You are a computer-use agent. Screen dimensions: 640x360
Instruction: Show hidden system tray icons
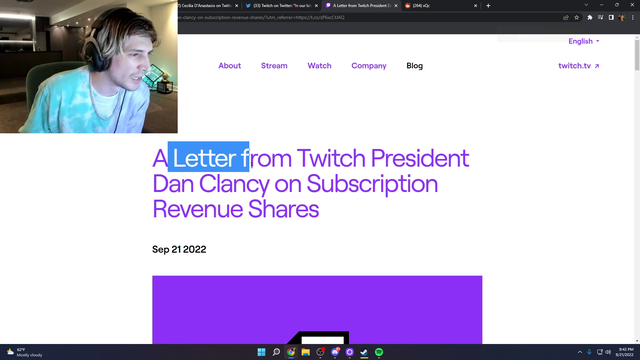(580, 352)
